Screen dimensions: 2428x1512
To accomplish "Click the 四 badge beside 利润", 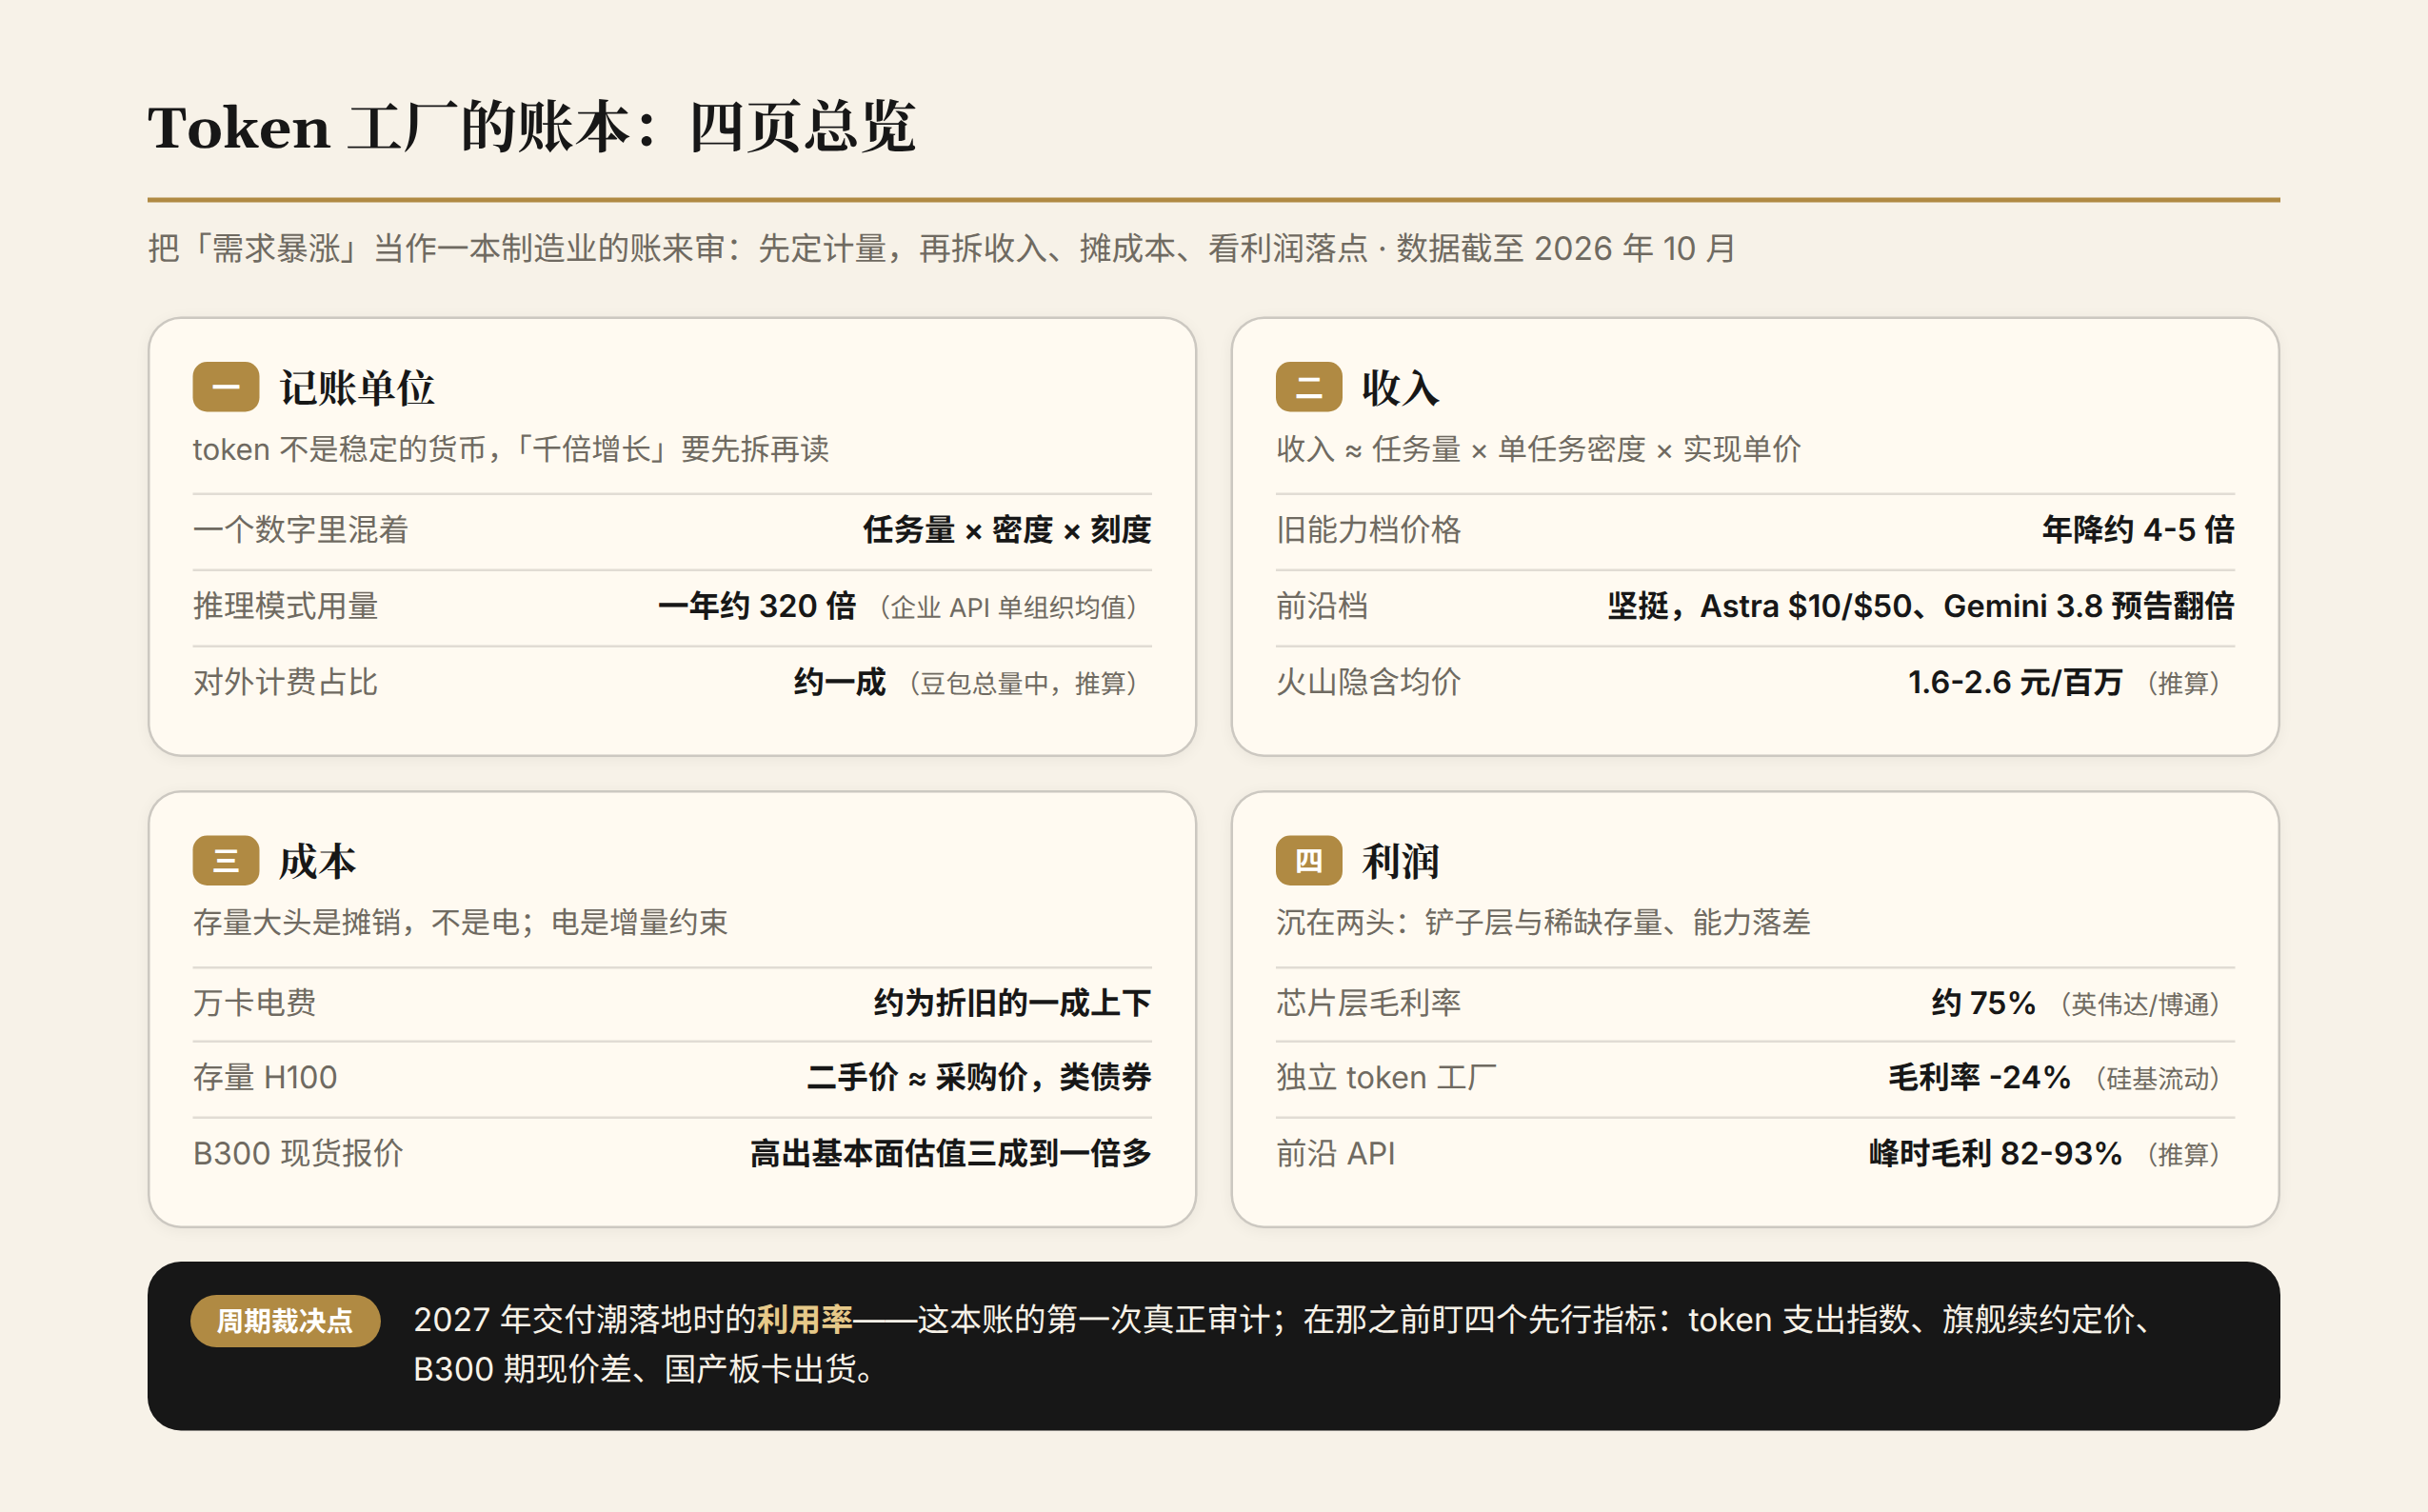I will tap(1308, 860).
